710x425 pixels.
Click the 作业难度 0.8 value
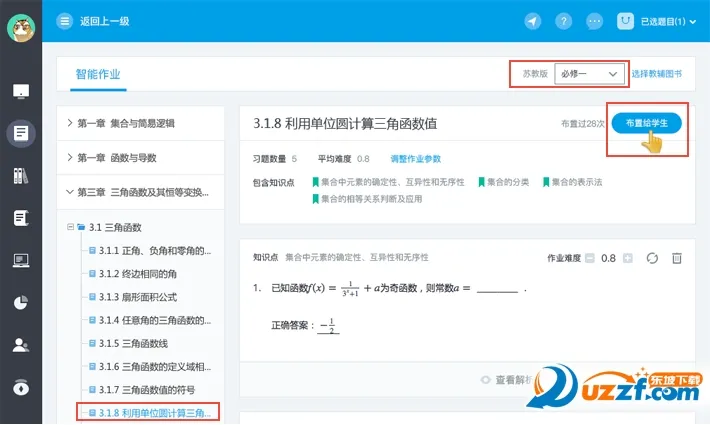click(609, 258)
